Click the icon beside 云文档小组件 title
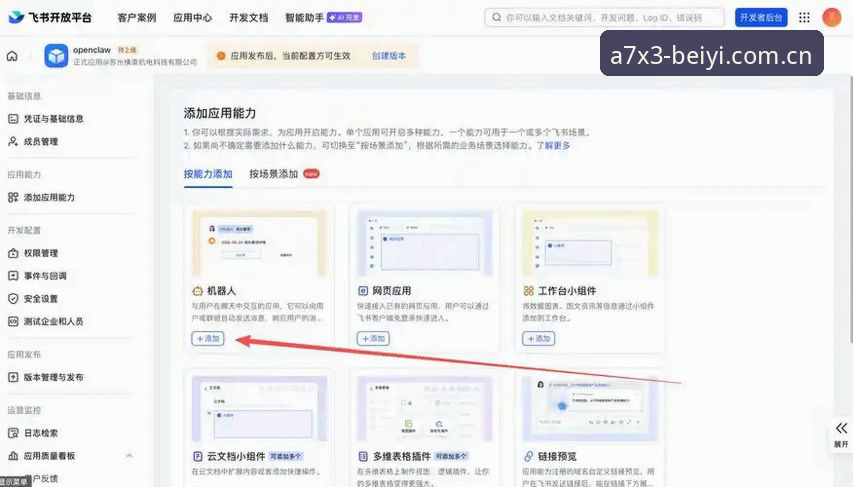853x487 pixels. (197, 456)
